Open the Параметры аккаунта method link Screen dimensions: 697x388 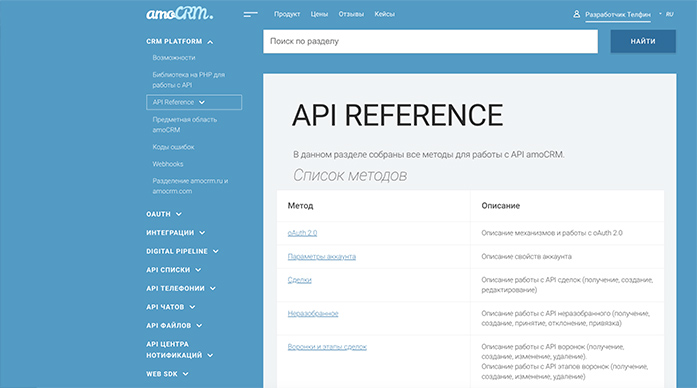[x=322, y=256]
